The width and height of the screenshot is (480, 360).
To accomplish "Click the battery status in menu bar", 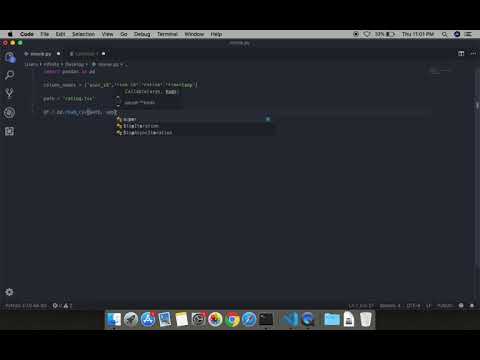I will (x=385, y=34).
